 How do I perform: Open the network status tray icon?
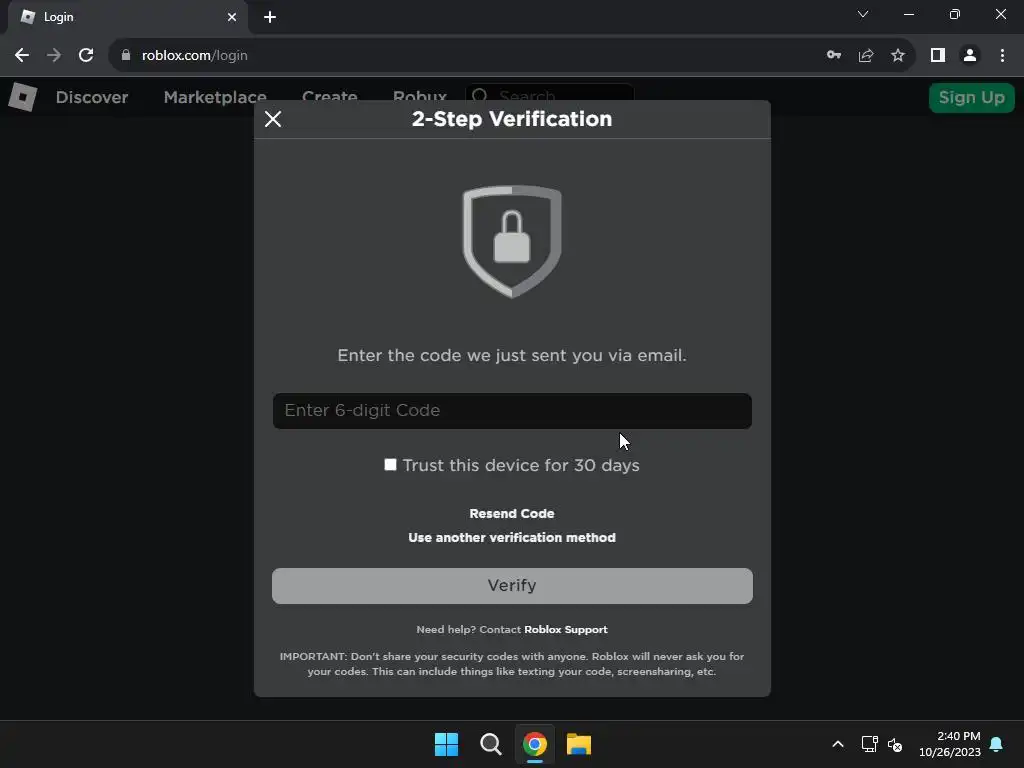pos(869,744)
